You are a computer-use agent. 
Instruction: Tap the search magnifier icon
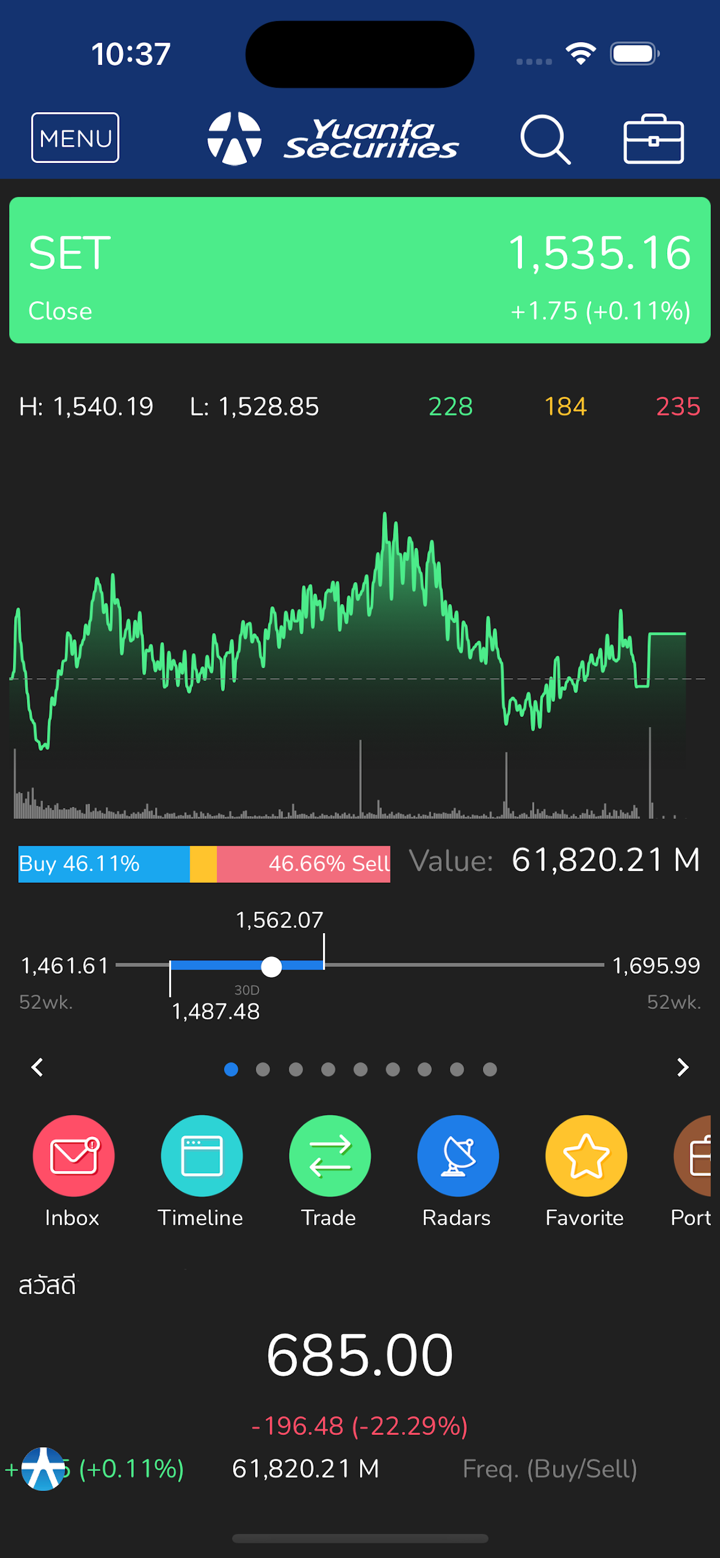tap(545, 139)
